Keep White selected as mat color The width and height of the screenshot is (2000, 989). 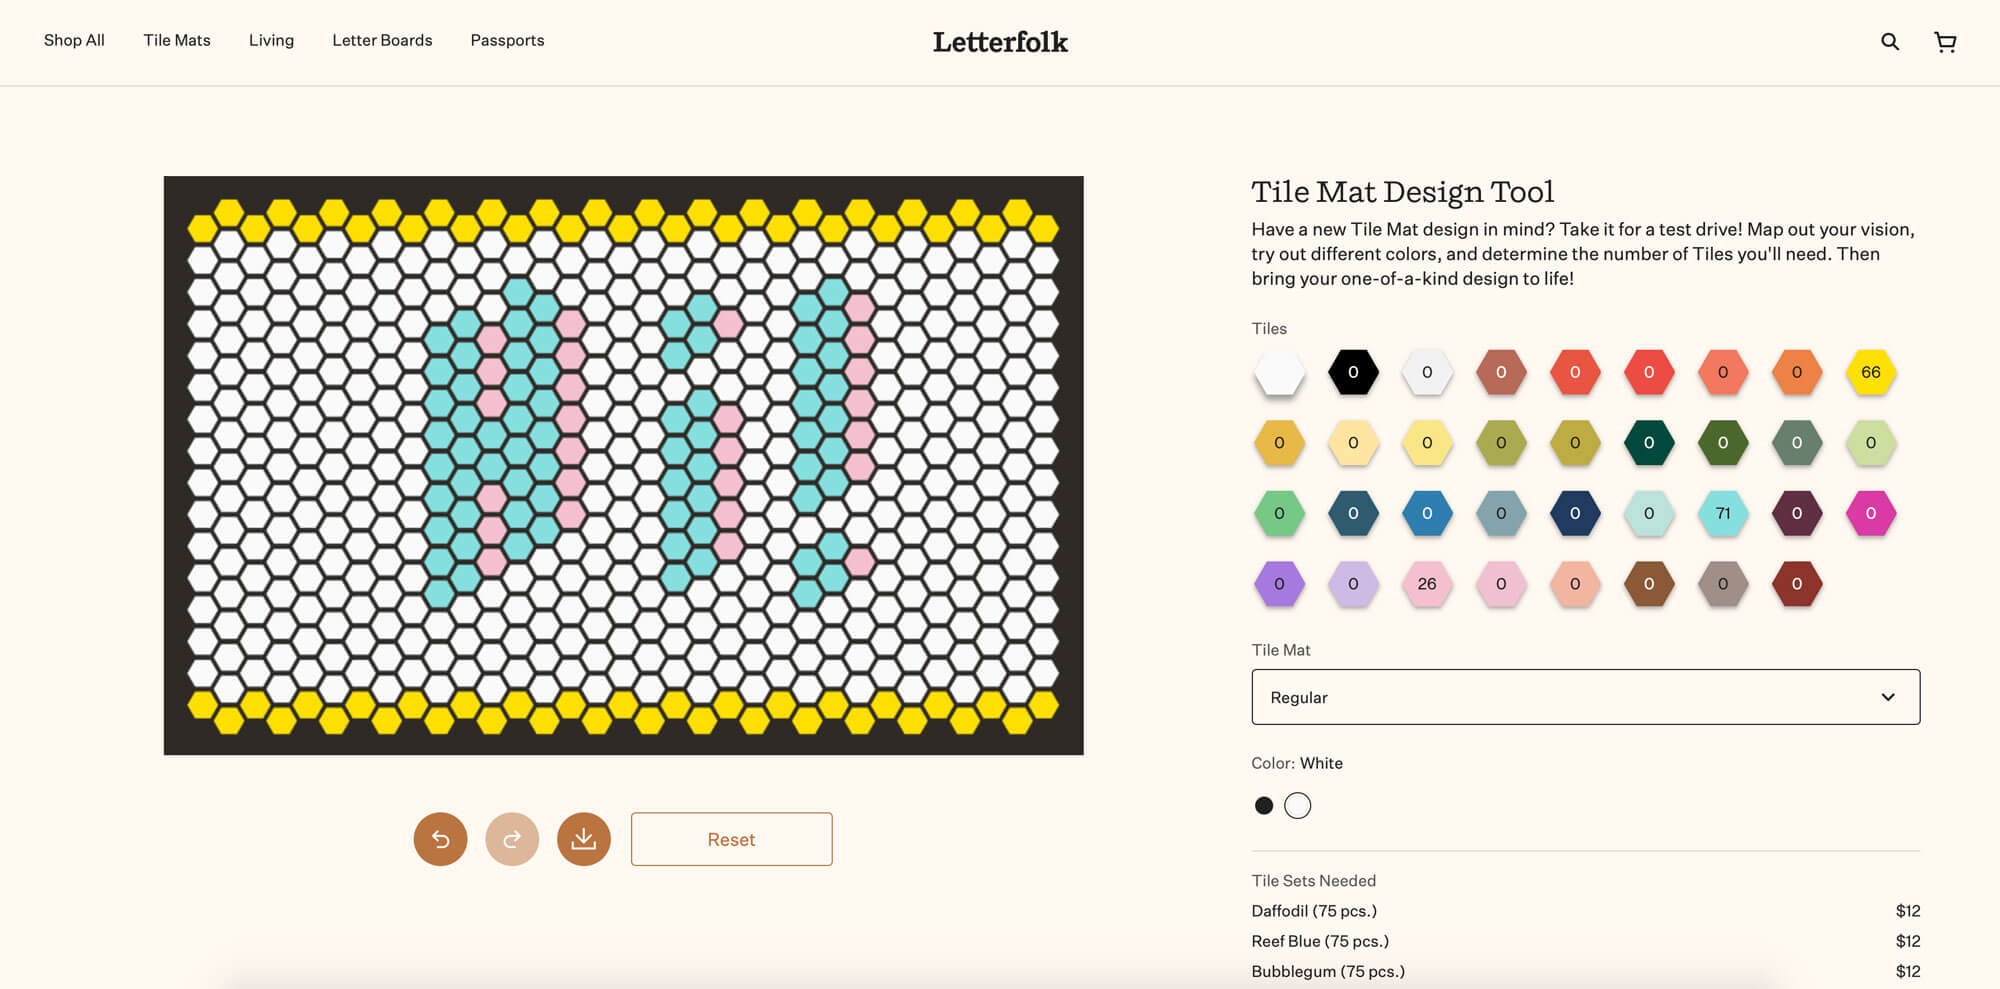point(1298,805)
